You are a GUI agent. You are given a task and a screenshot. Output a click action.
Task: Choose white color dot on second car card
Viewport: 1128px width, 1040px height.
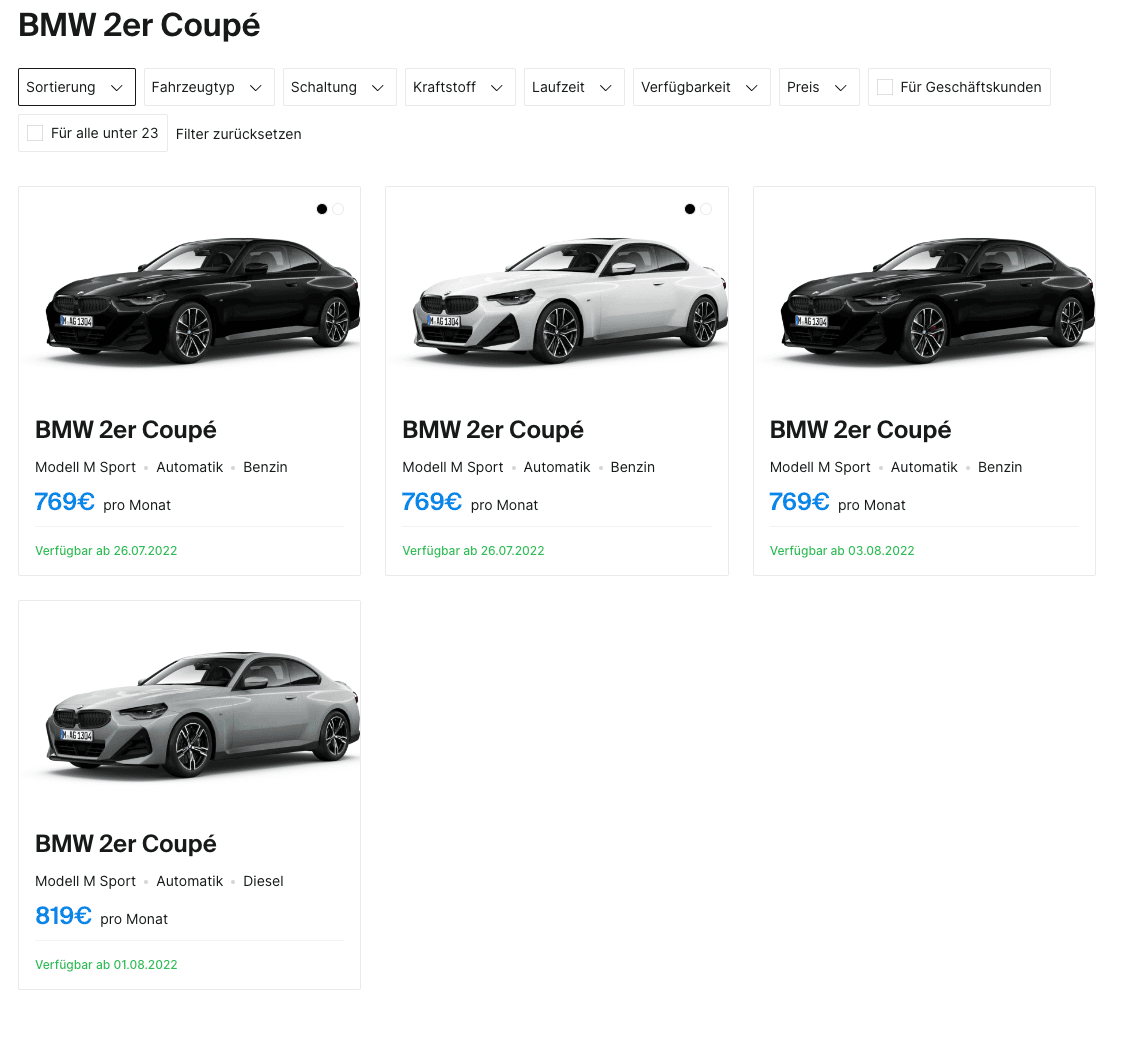click(706, 209)
